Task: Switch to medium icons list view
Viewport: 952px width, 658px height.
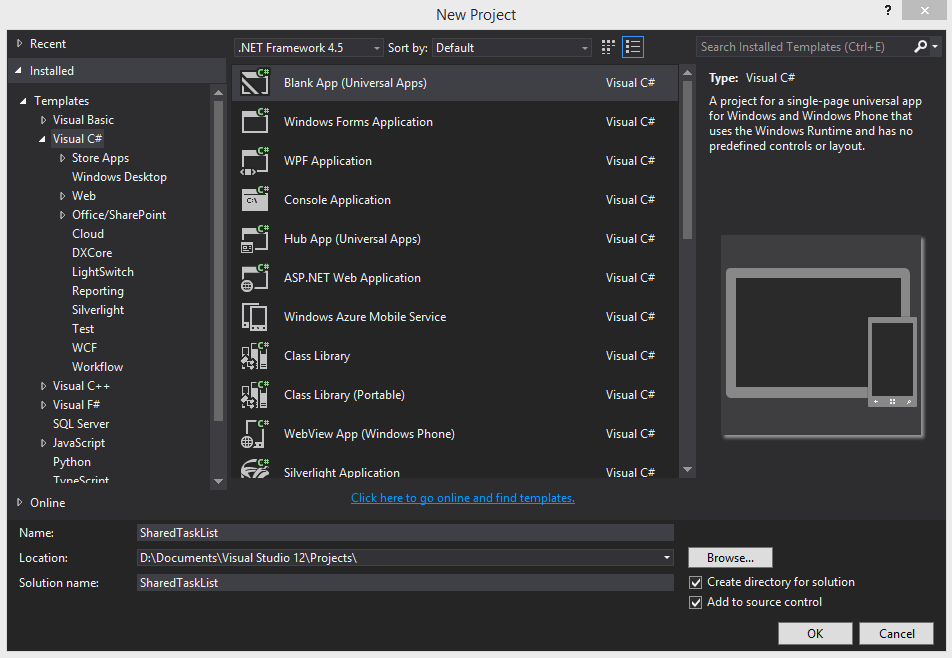Action: 633,47
